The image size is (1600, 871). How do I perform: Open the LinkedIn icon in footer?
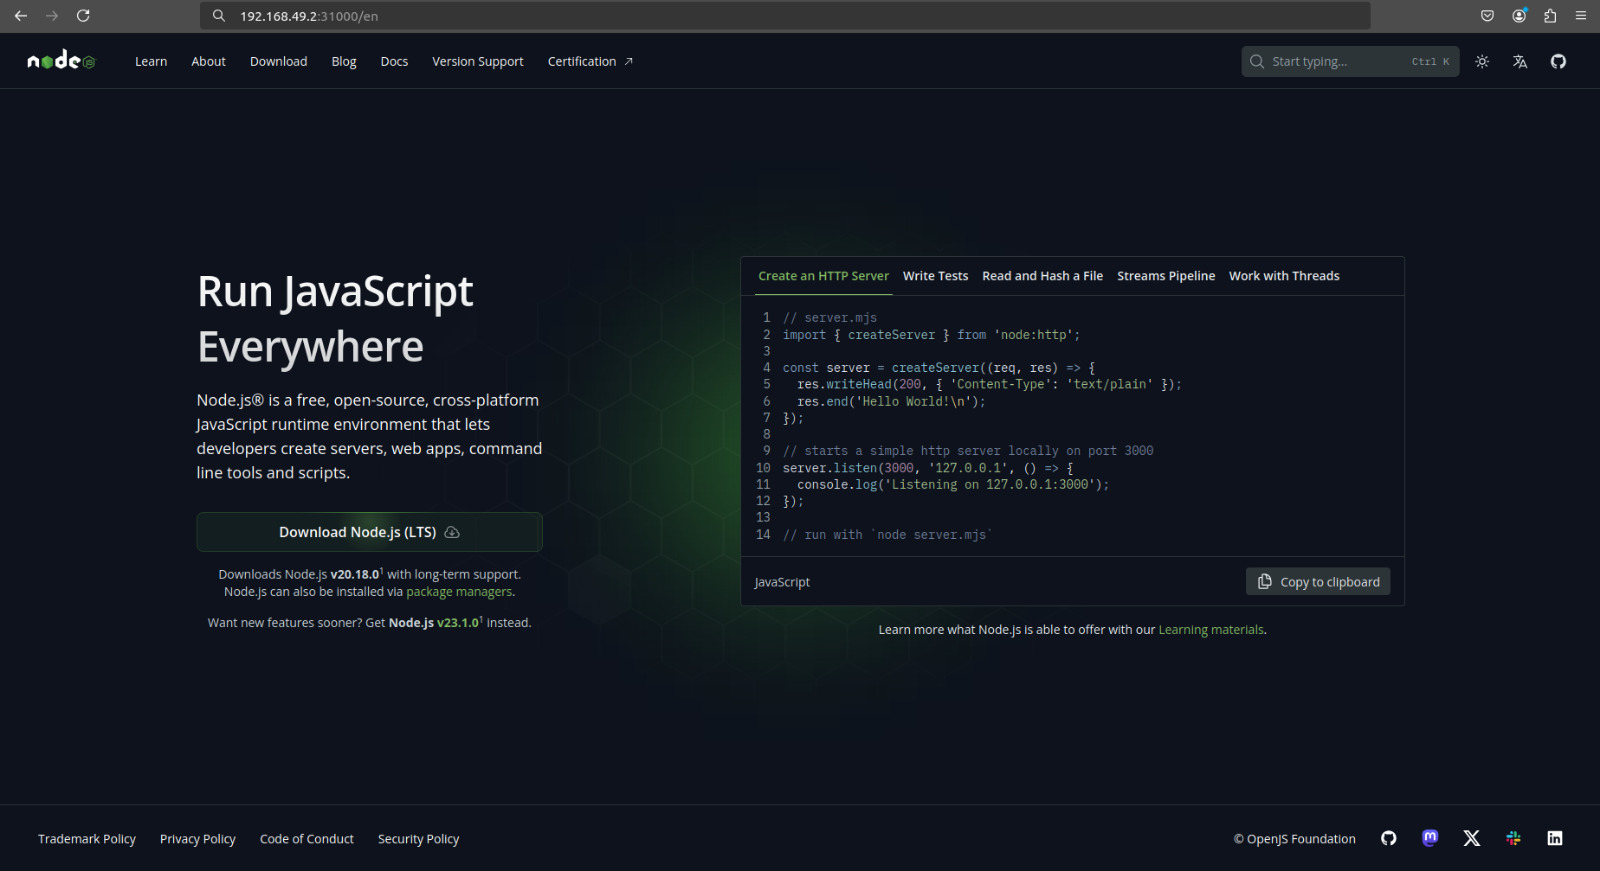tap(1554, 838)
